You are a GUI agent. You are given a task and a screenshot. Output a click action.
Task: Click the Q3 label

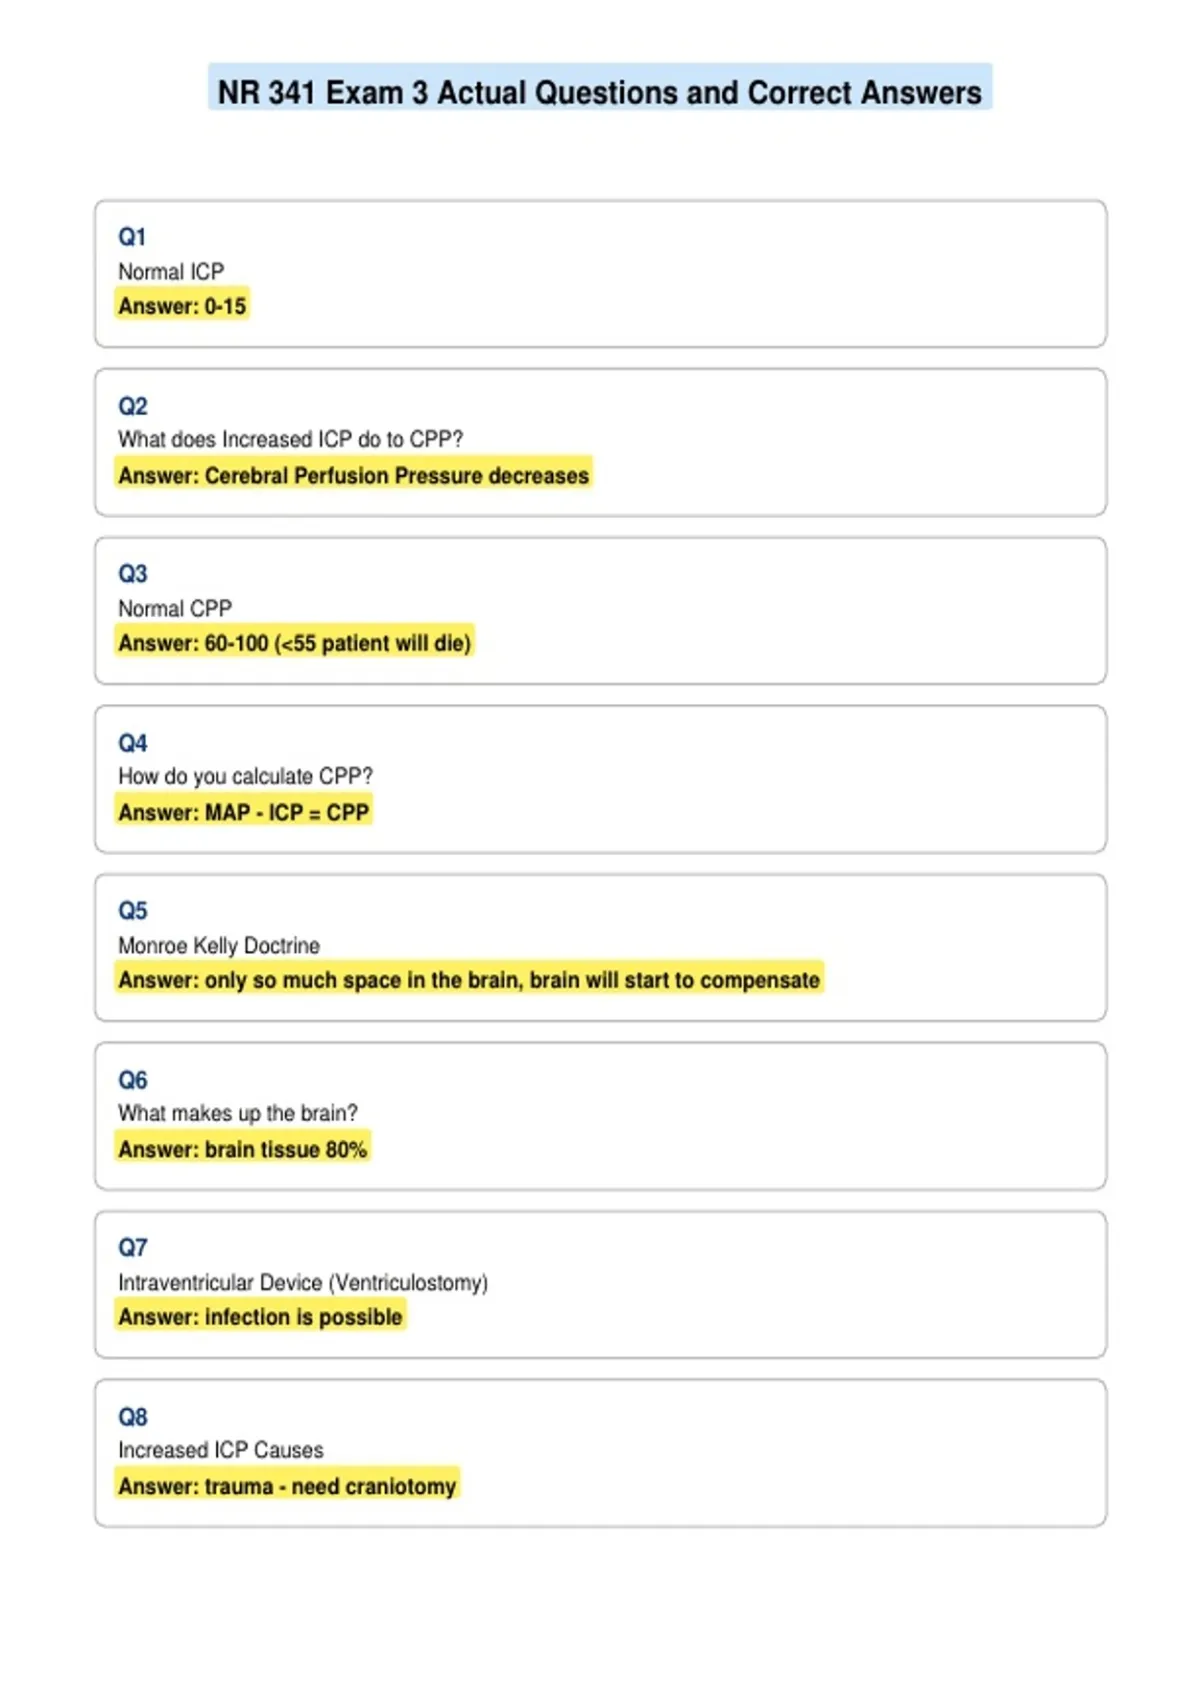[132, 574]
